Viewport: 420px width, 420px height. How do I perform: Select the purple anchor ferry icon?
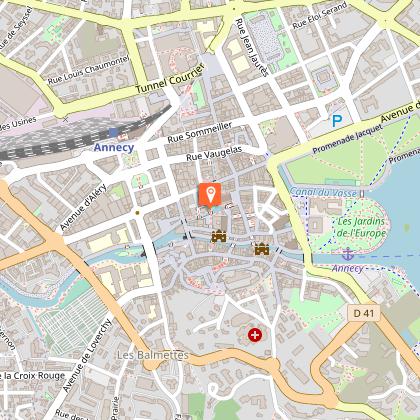coord(348,254)
